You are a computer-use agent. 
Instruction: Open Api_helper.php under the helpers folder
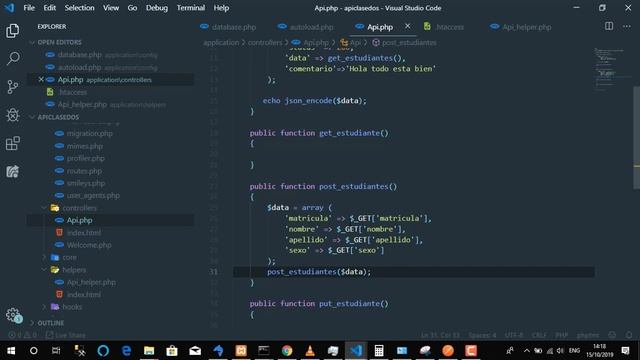[91, 282]
